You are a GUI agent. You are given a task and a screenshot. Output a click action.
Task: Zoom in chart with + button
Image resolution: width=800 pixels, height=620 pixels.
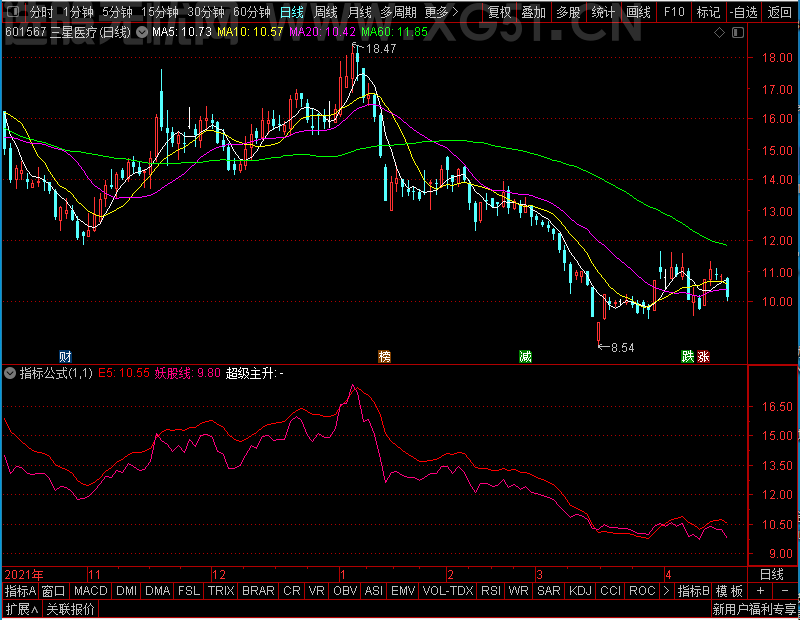[x=760, y=591]
